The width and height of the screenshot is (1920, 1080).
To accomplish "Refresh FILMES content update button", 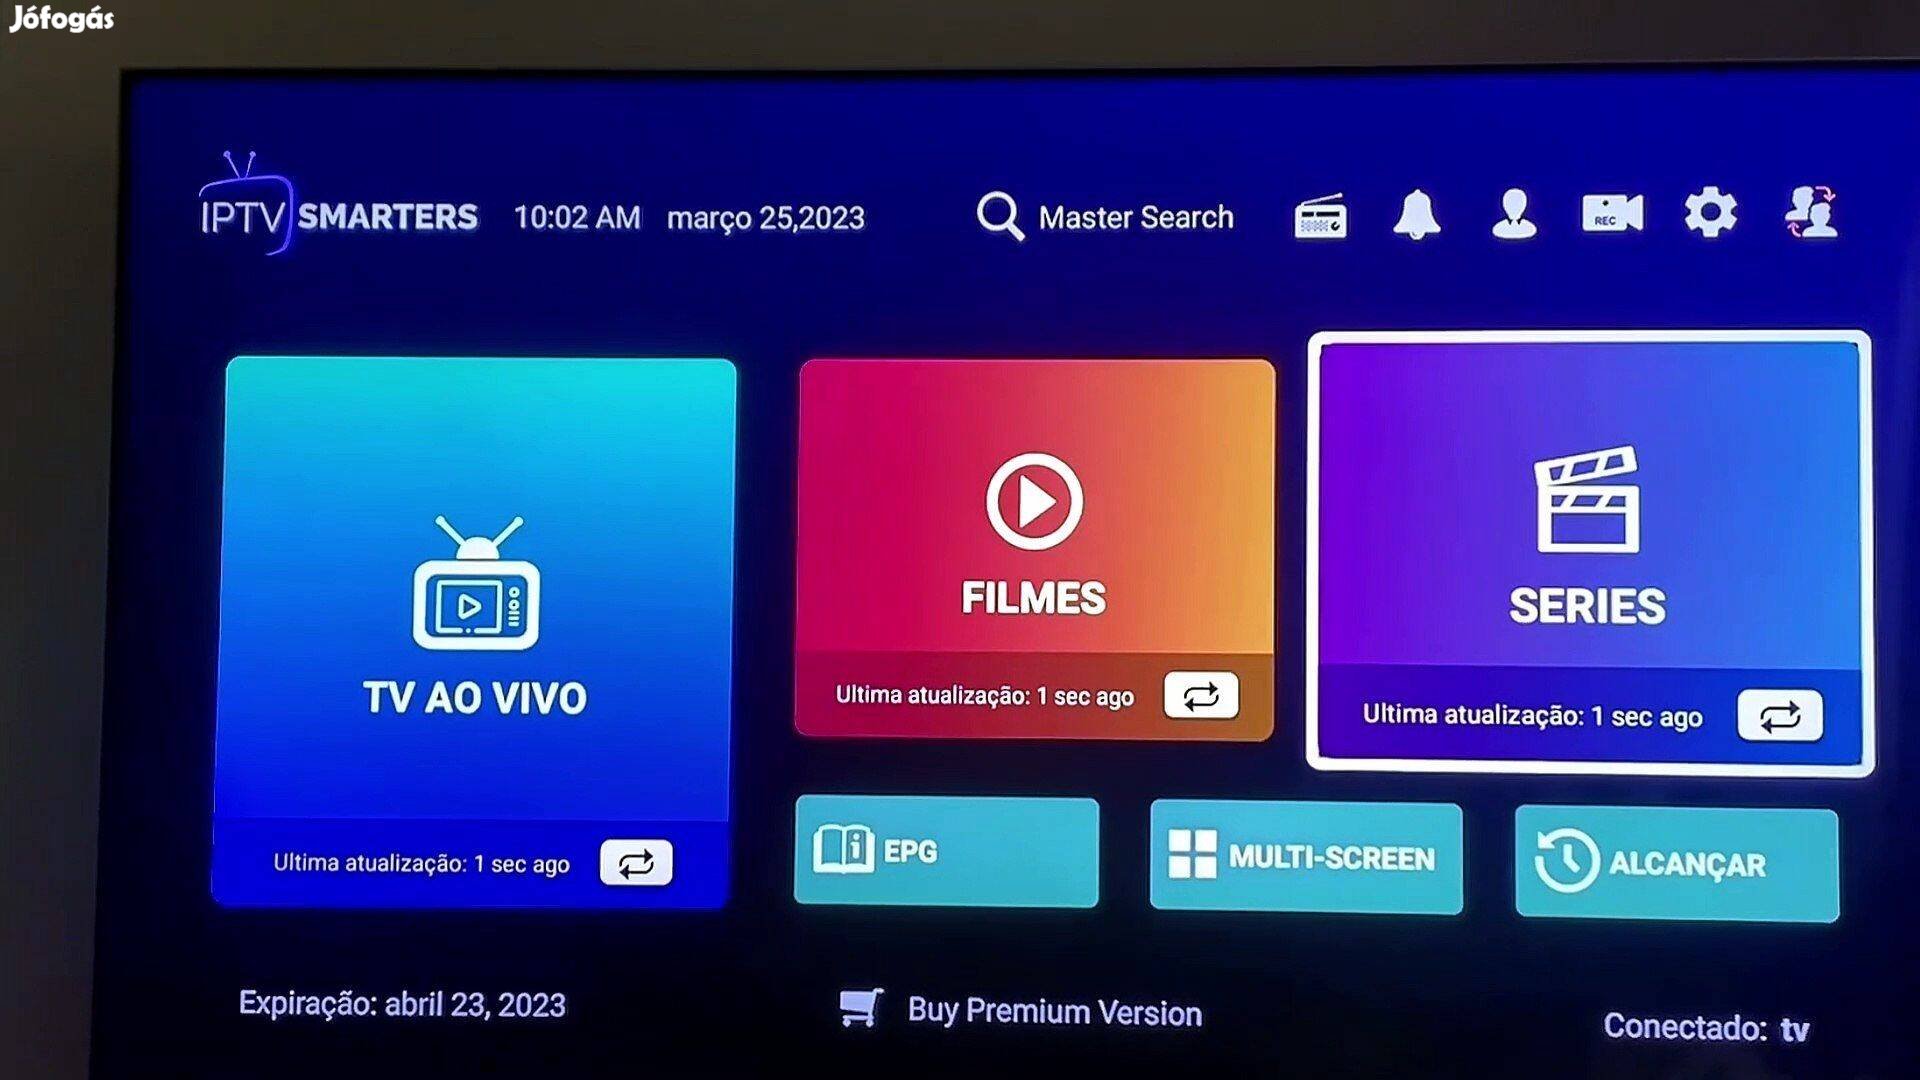I will click(x=1201, y=695).
